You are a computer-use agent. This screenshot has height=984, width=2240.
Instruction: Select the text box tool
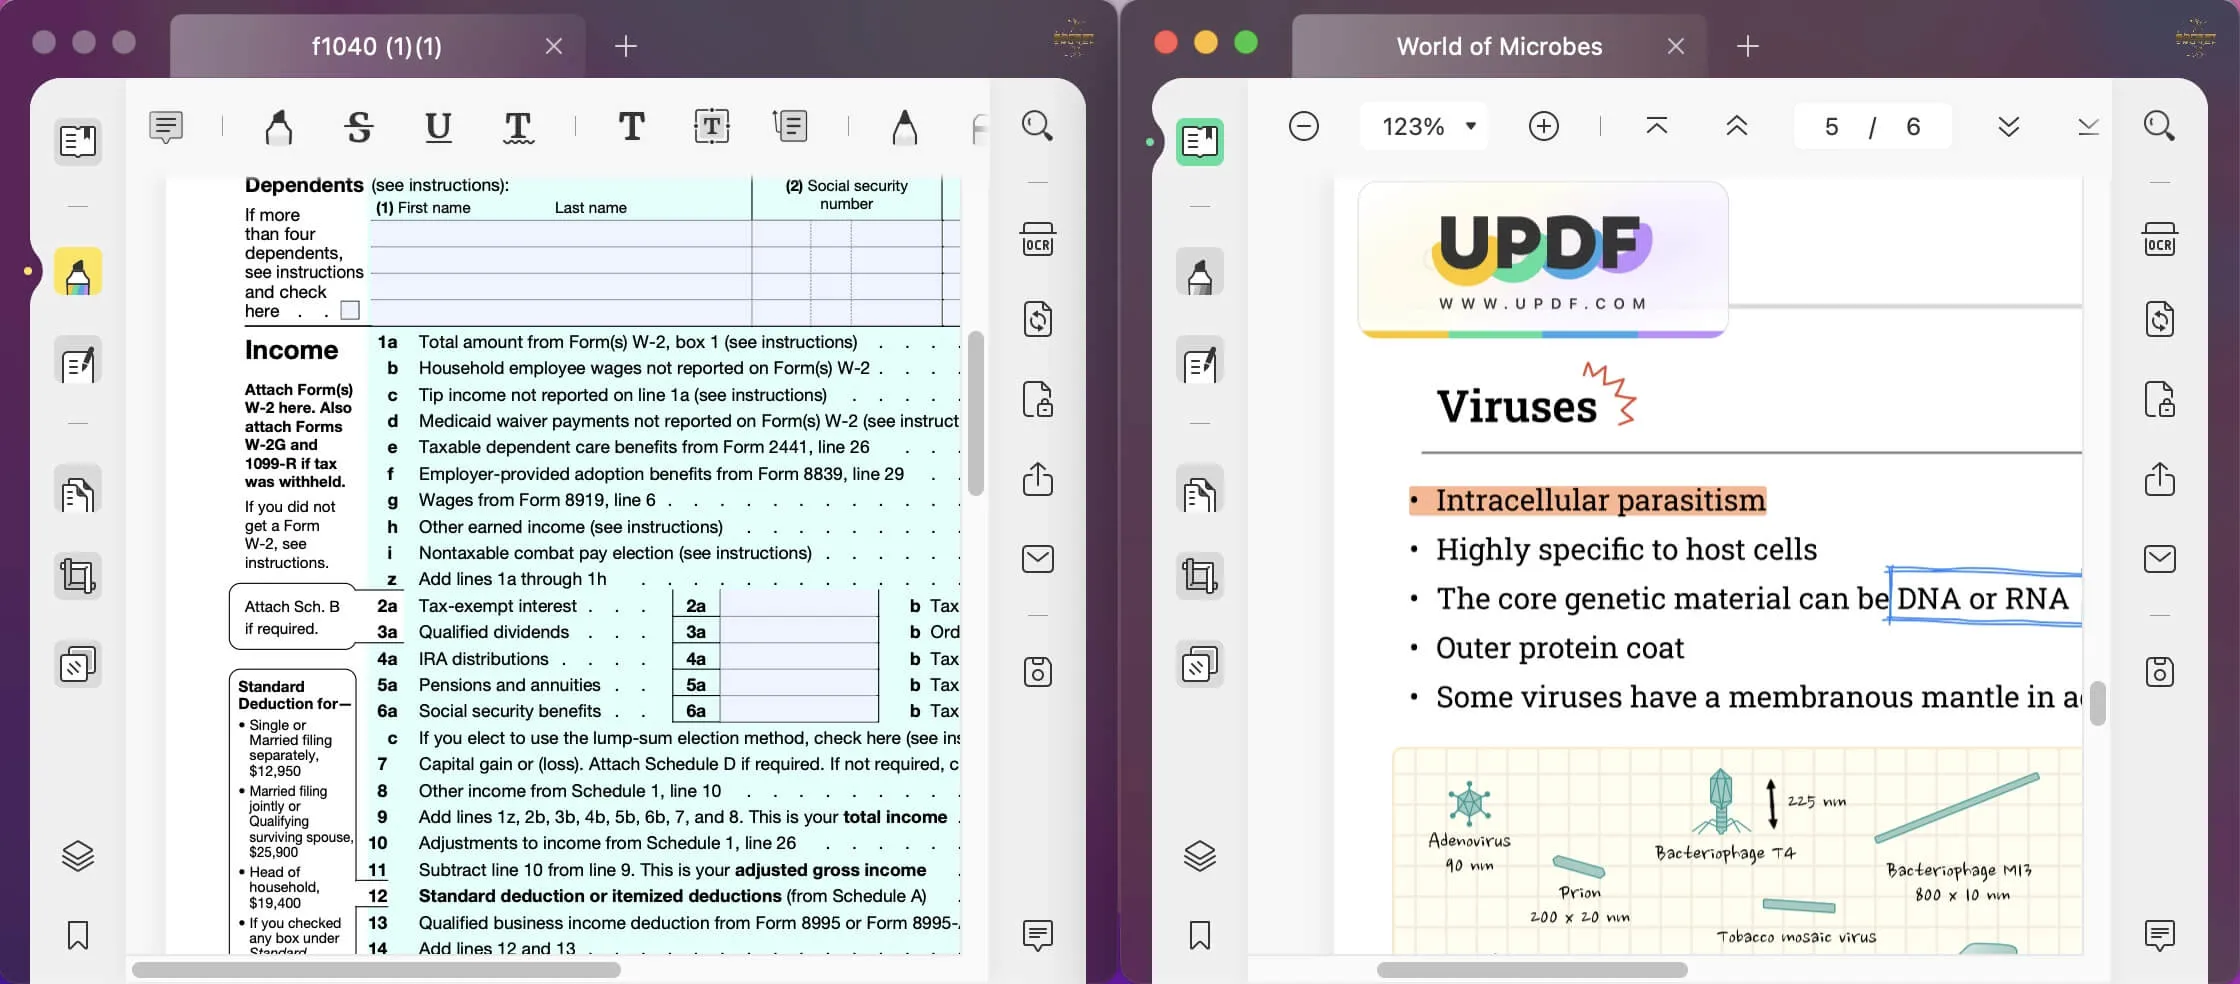point(711,127)
